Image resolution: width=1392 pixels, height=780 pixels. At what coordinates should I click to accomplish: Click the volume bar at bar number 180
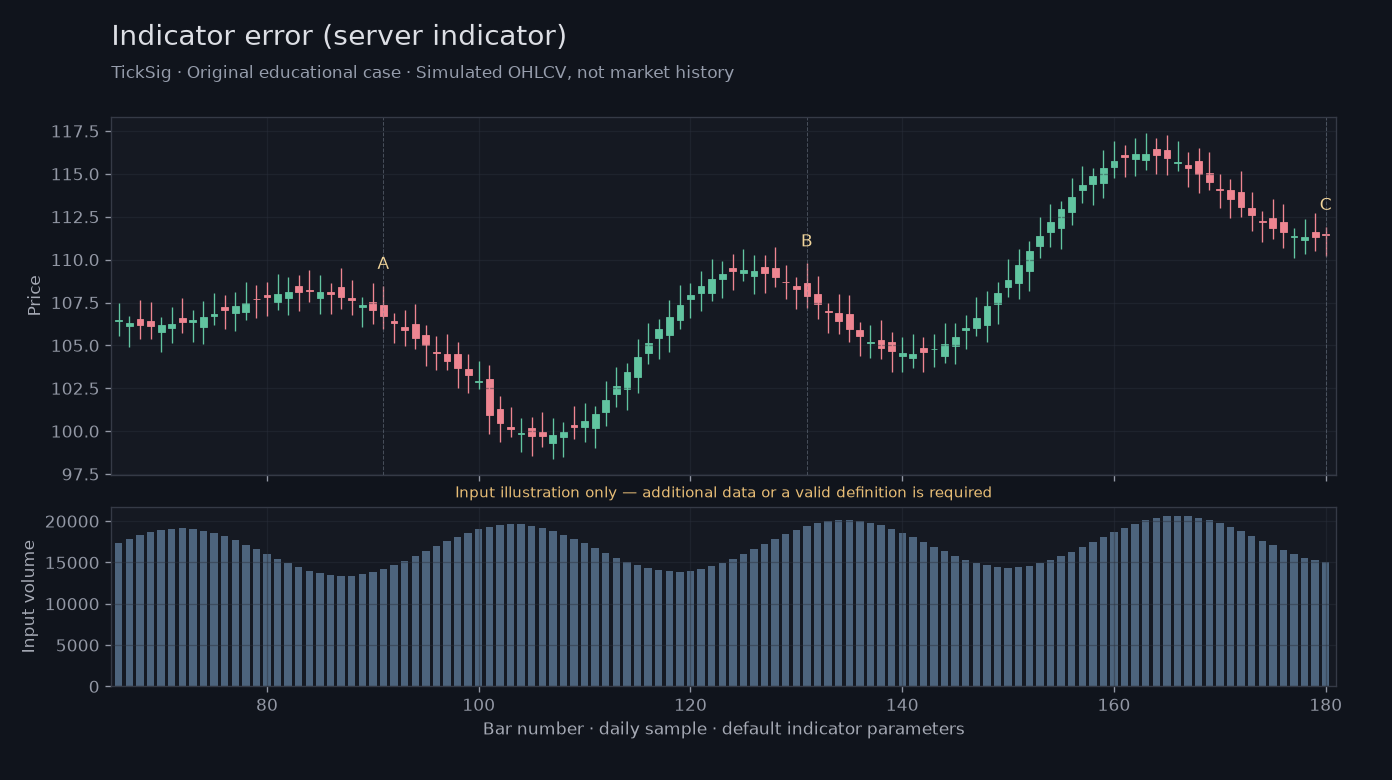1326,624
